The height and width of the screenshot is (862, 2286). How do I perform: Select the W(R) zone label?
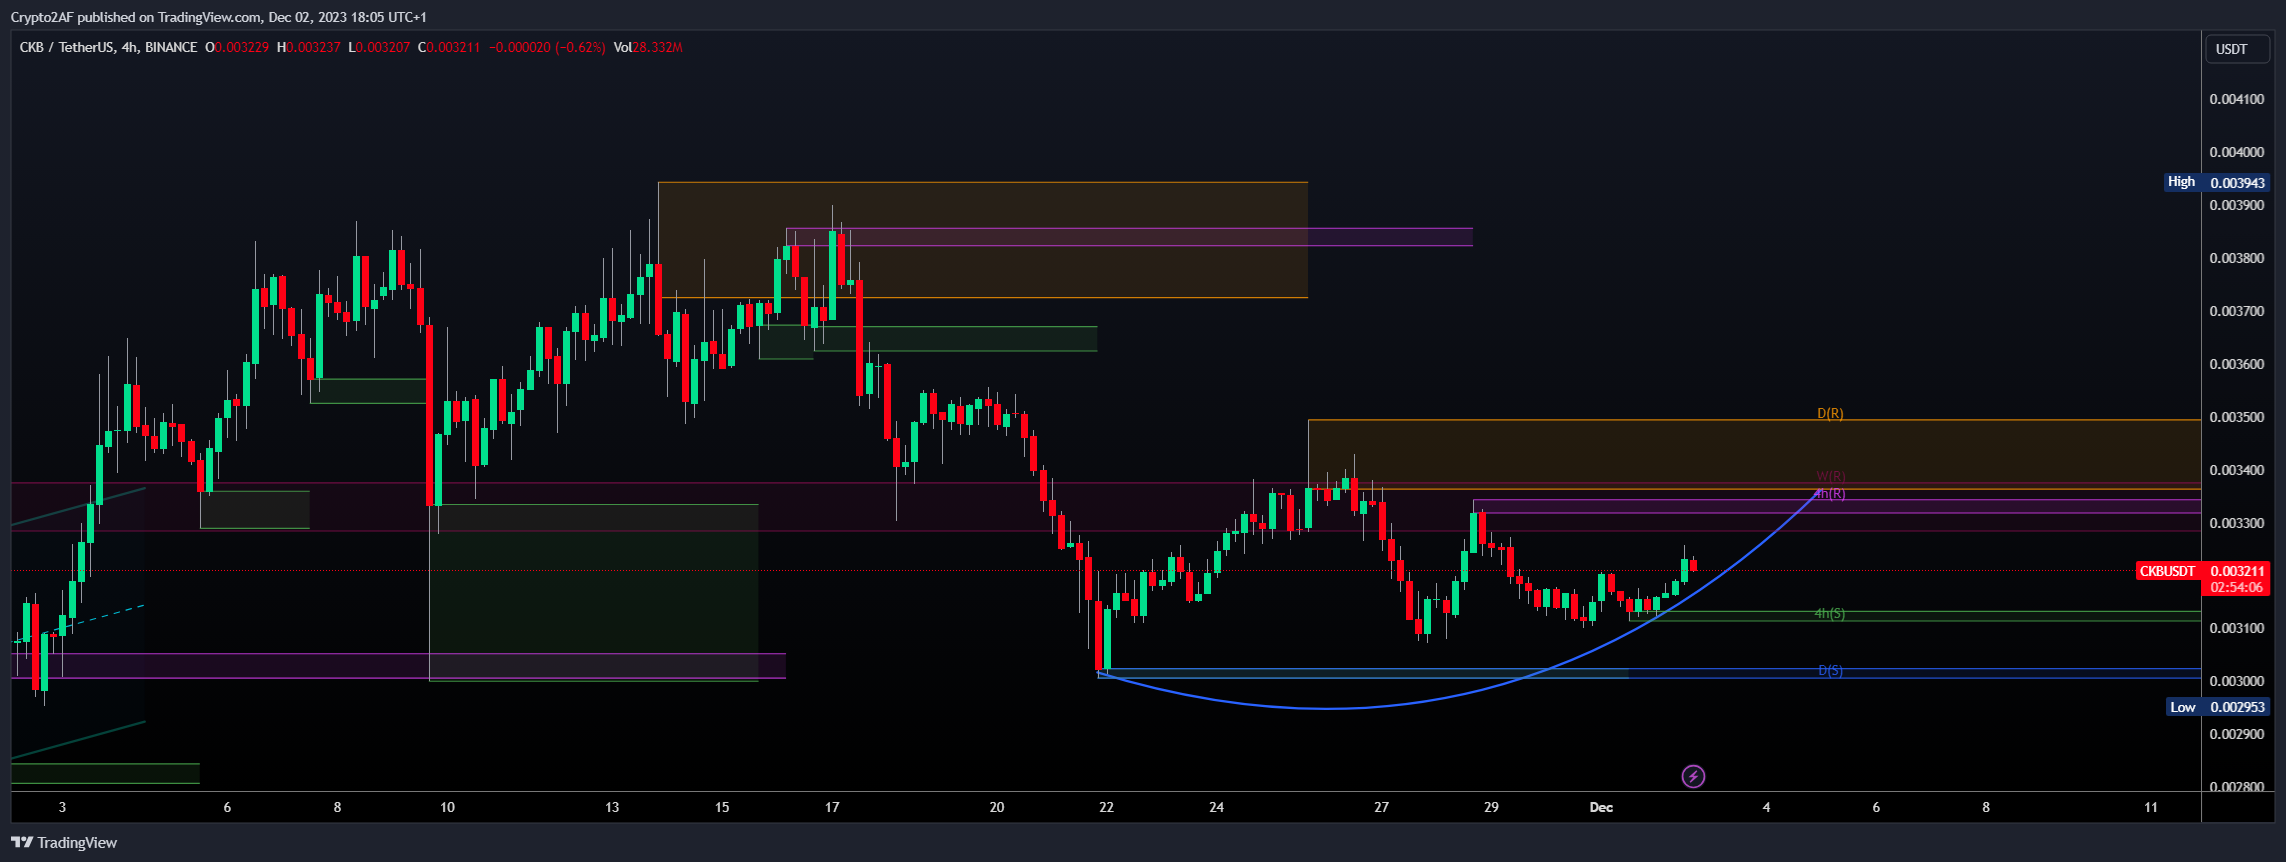coord(1831,476)
